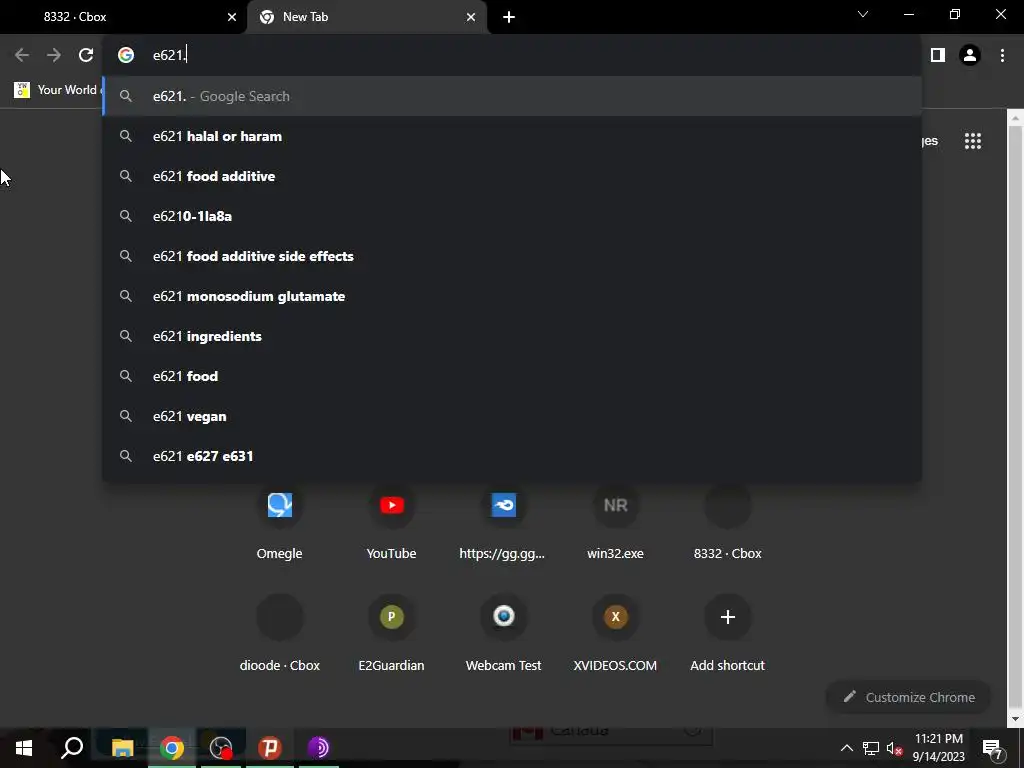This screenshot has height=768, width=1024.
Task: Click the scrollbar up arrow
Action: coord(1015,118)
